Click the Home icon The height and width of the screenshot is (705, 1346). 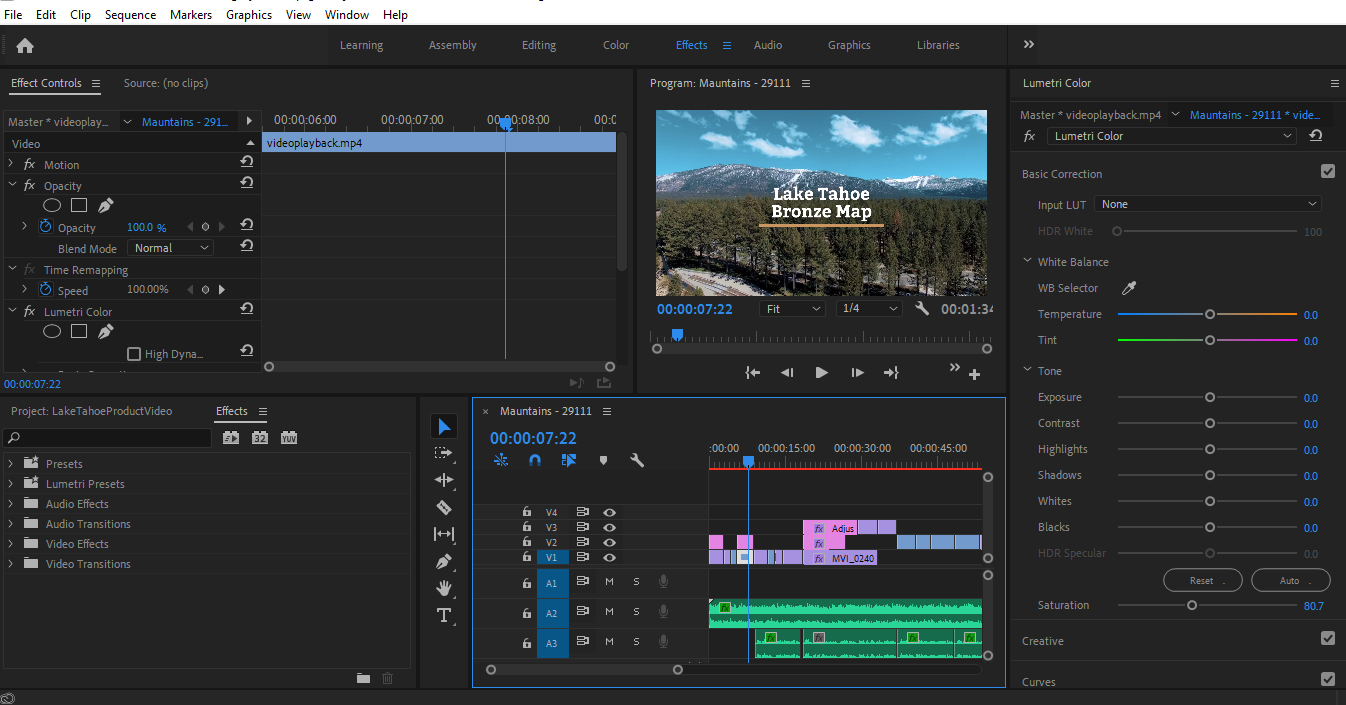[x=25, y=45]
